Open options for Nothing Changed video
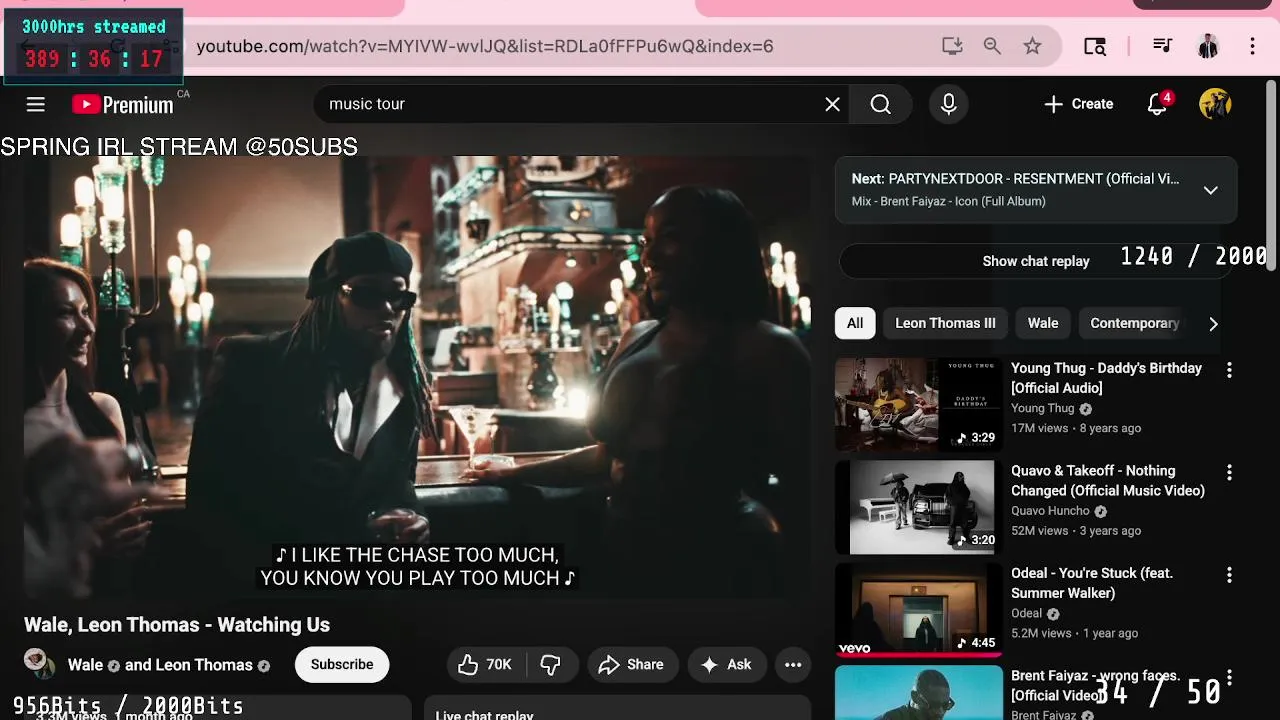1280x720 pixels. pos(1229,472)
